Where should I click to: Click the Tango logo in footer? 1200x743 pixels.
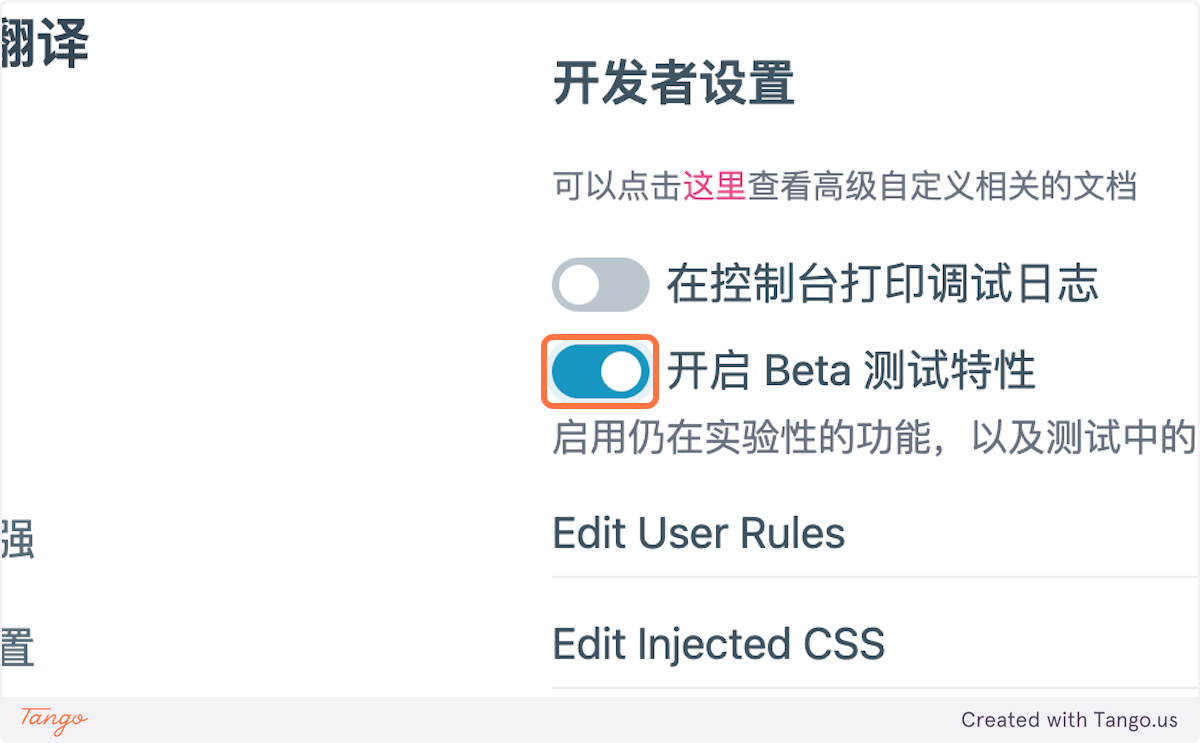54,719
